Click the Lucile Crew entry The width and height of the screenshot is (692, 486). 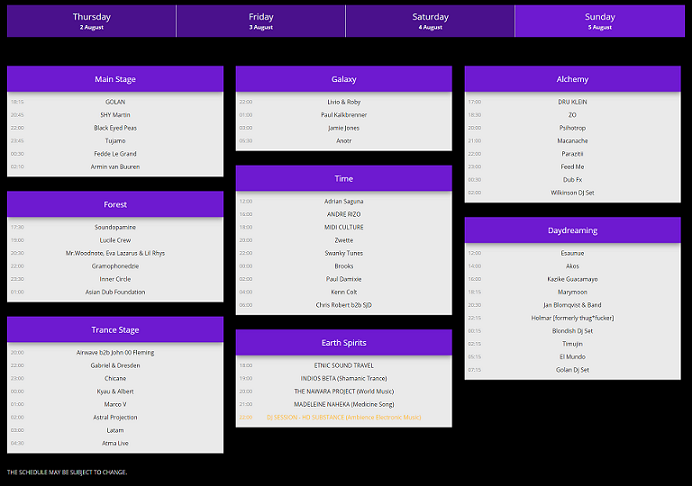point(115,240)
